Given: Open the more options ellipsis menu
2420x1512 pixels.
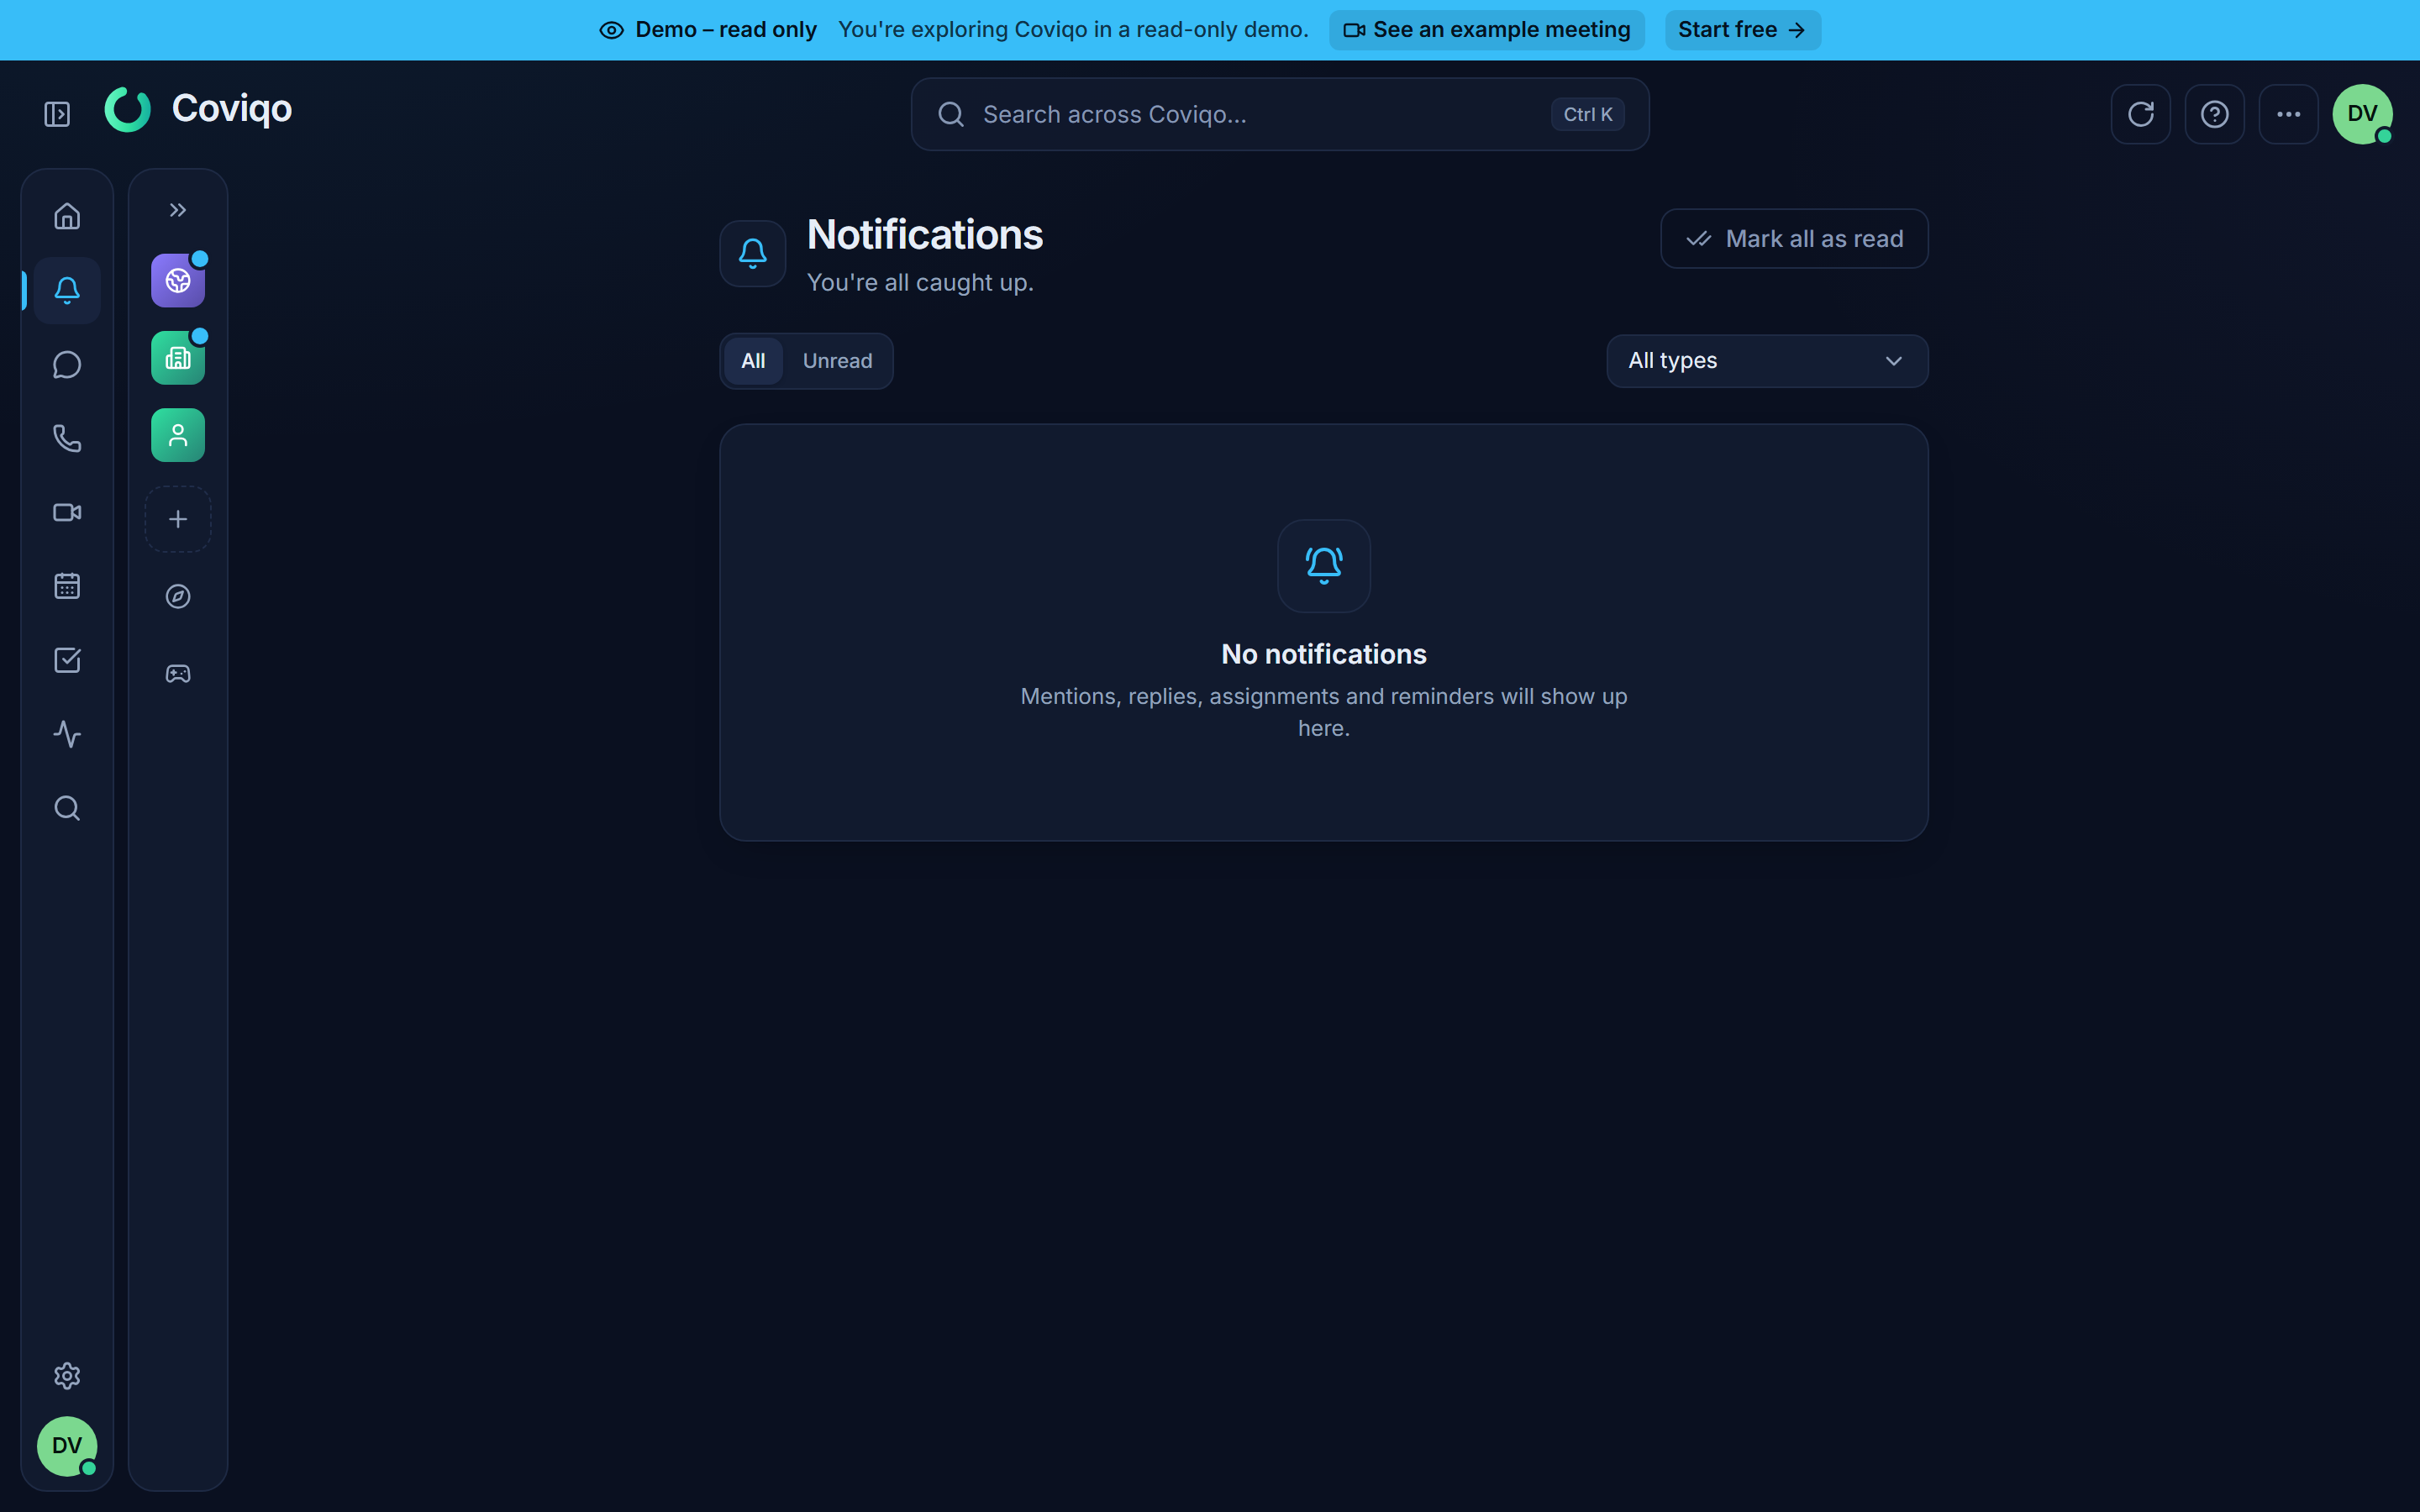Looking at the screenshot, I should point(2289,114).
